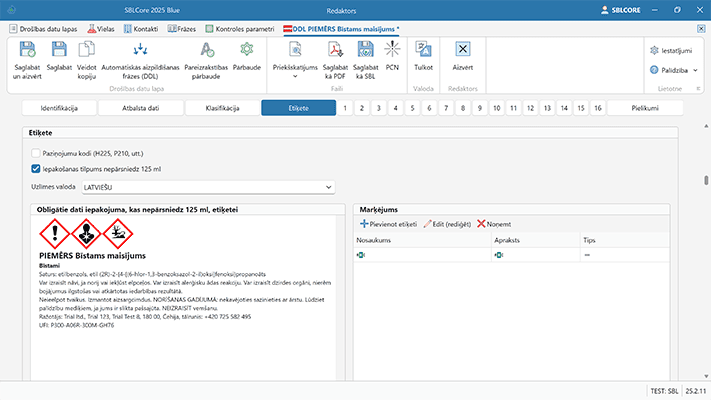Uncheck Iepakošanas tilpums nepārsniedz 125 ml
Viewport: 711px width, 400px height.
tap(36, 169)
